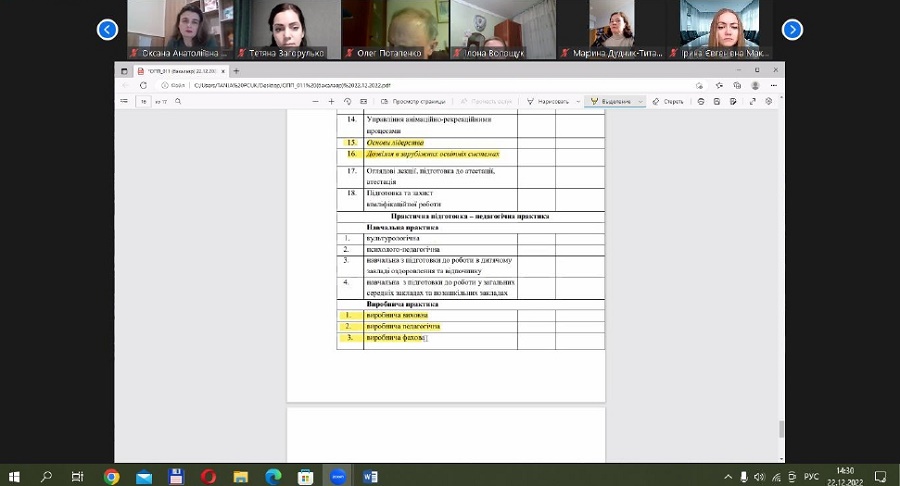The width and height of the screenshot is (900, 486).
Task: Toggle the Draw (Нарисовать) pen tool
Action: [x=547, y=101]
